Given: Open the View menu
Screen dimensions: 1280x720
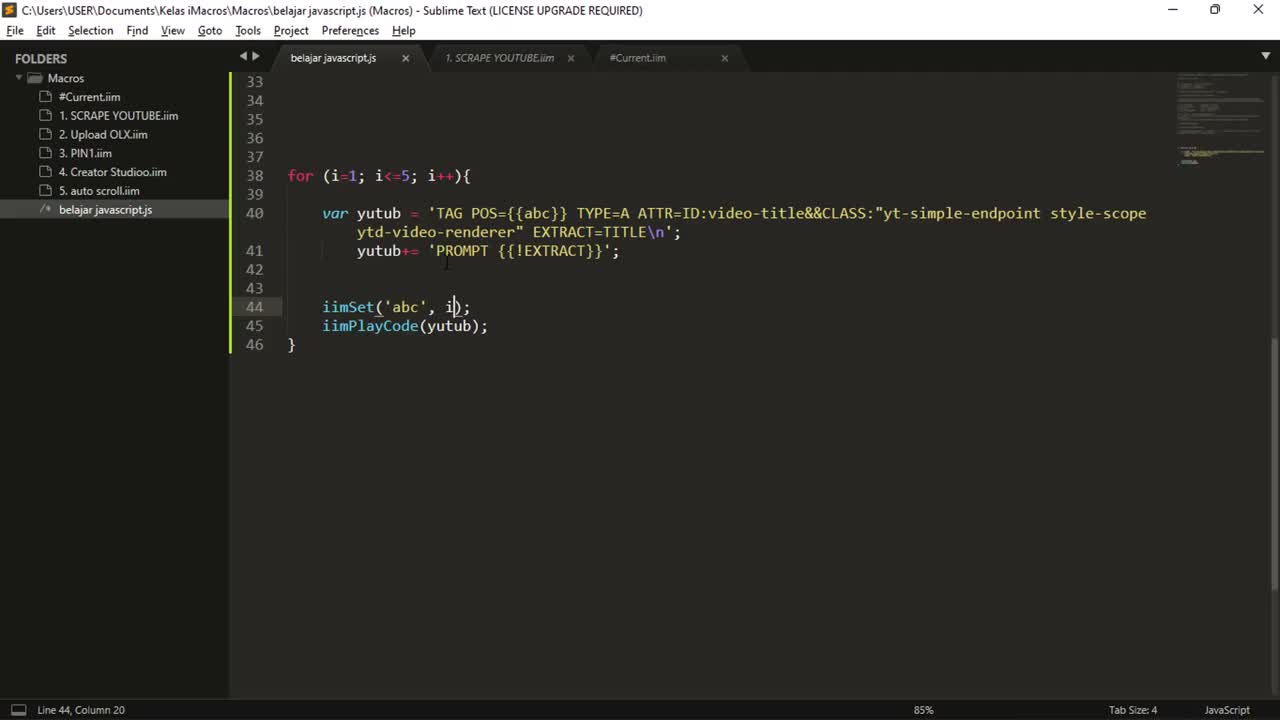Looking at the screenshot, I should pyautogui.click(x=173, y=31).
